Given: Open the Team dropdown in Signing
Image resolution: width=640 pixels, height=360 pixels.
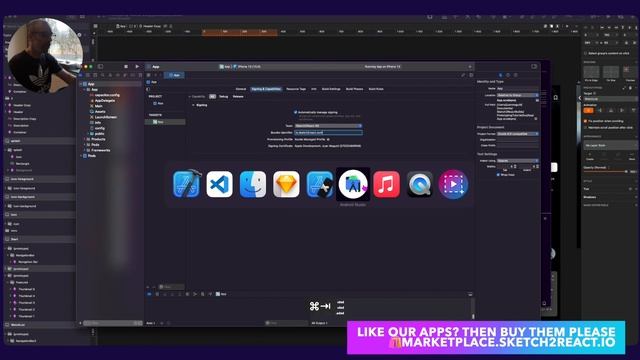Looking at the screenshot, I should [x=328, y=126].
